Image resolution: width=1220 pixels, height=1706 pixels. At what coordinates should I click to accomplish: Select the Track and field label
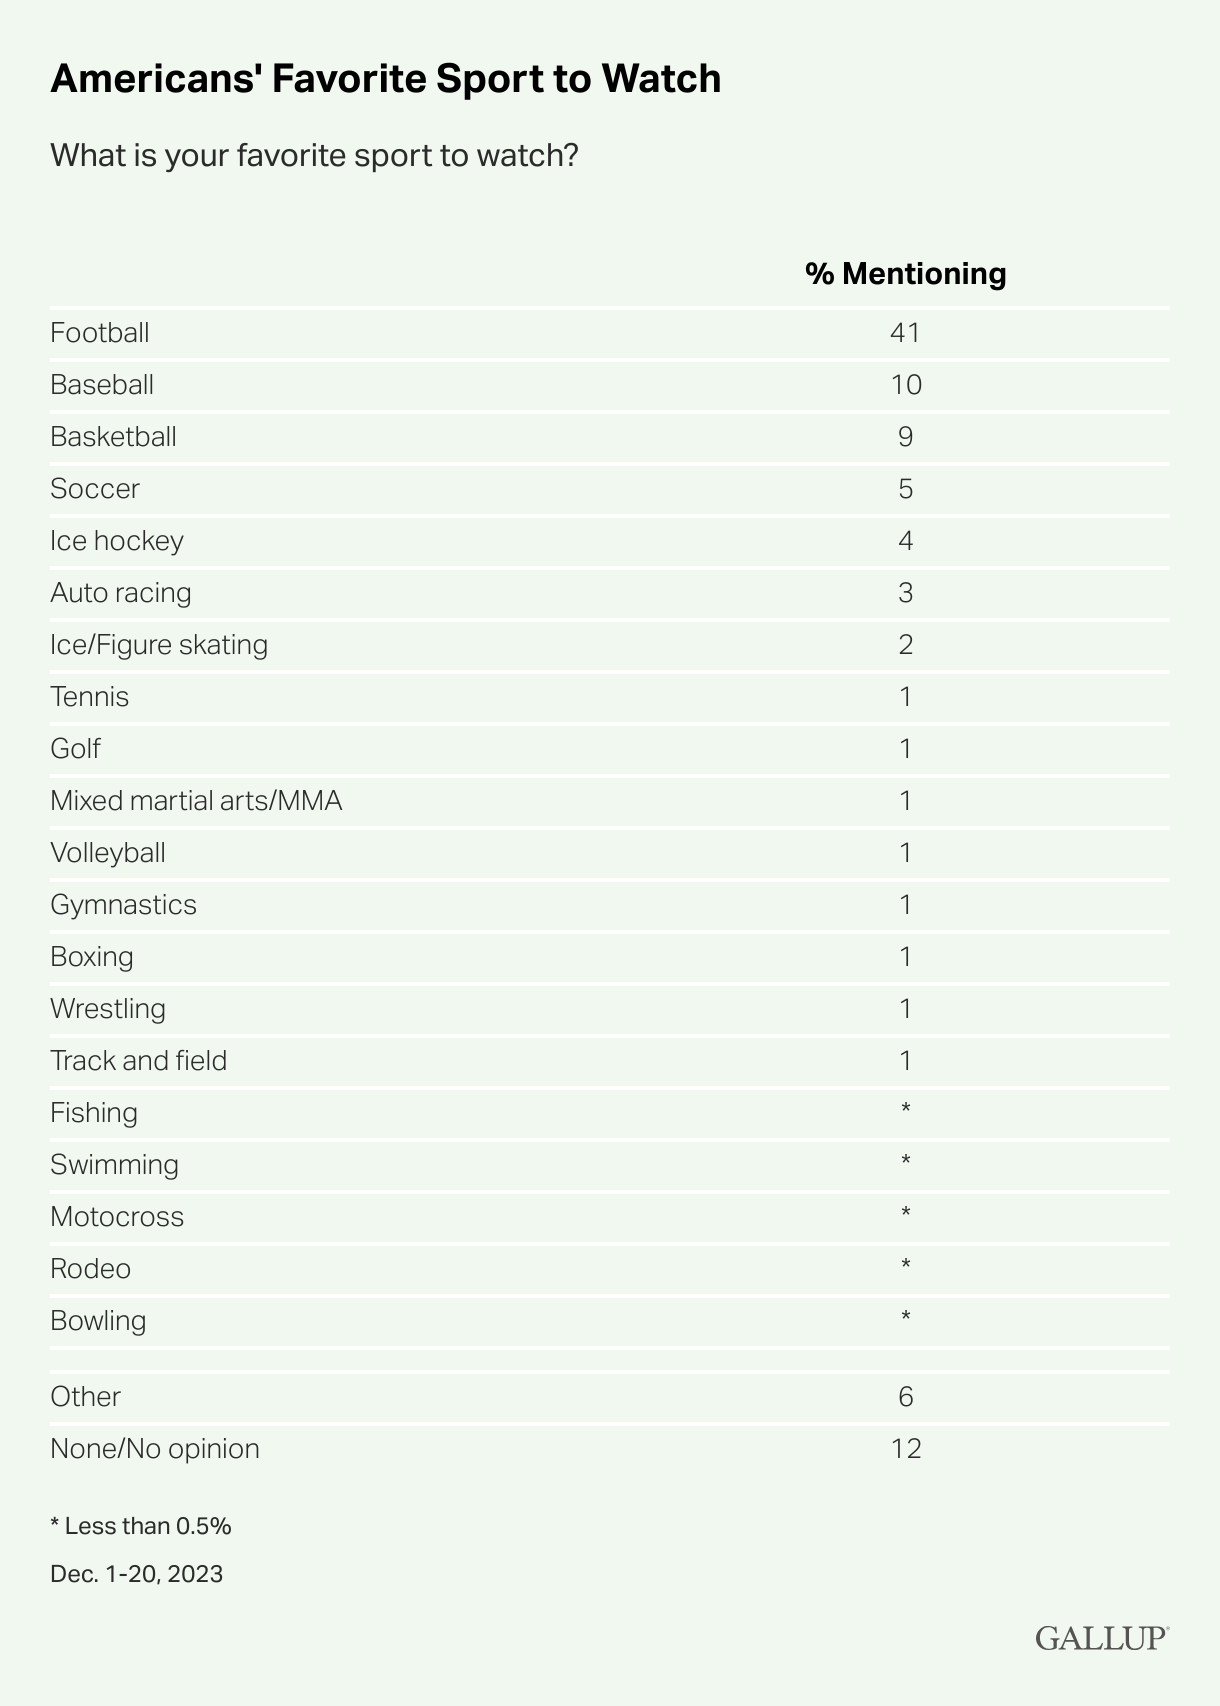coord(138,1060)
